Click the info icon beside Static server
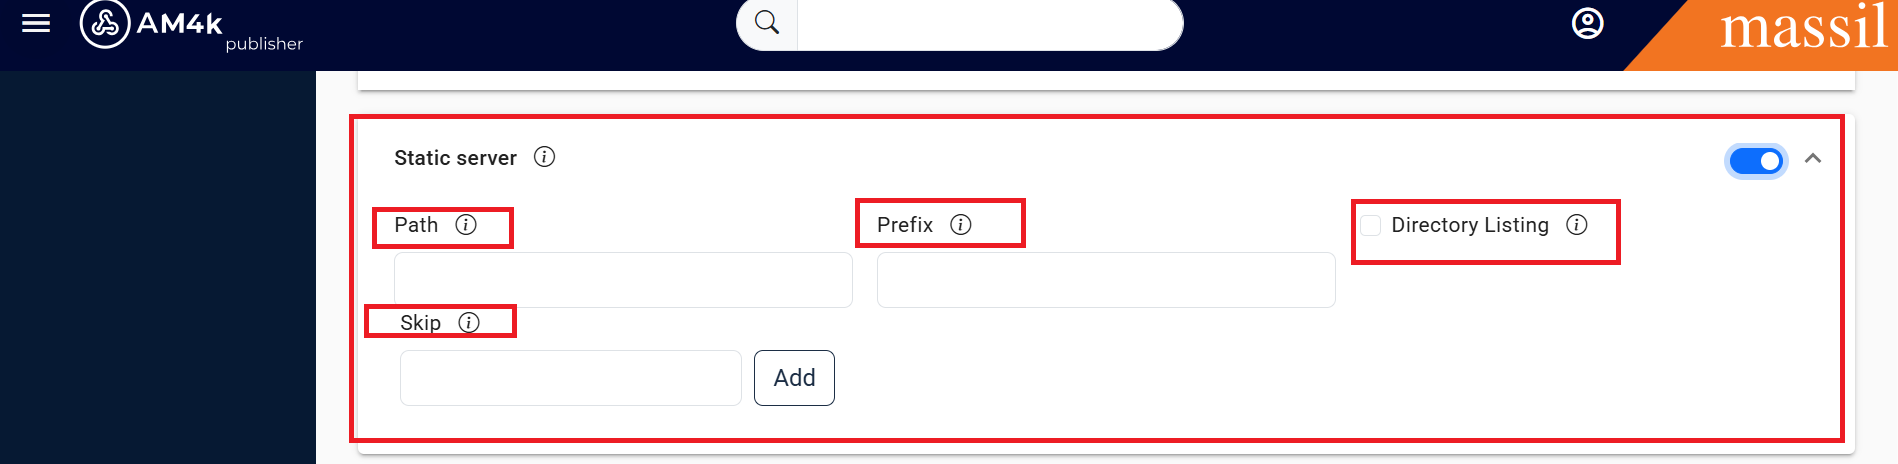The height and width of the screenshot is (464, 1898). pos(544,157)
